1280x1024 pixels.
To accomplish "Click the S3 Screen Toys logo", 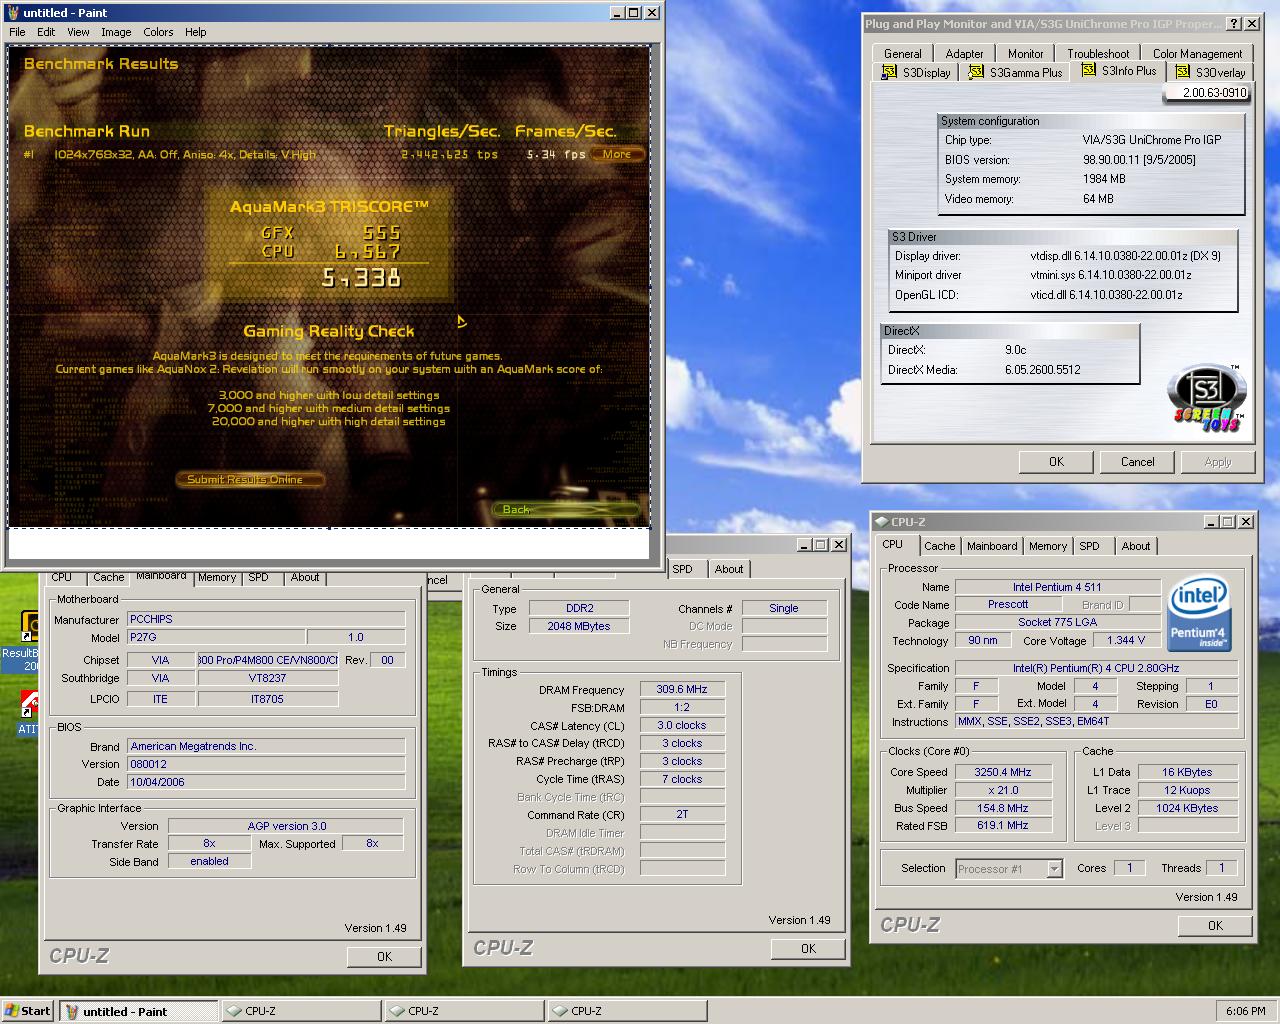I will point(1207,399).
